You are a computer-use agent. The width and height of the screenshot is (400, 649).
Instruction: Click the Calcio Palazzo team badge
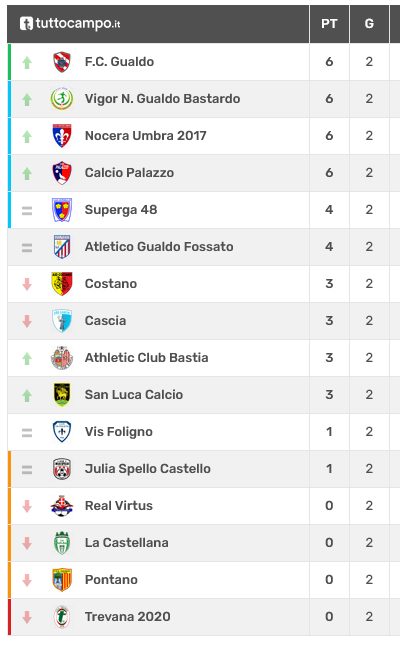[x=62, y=173]
